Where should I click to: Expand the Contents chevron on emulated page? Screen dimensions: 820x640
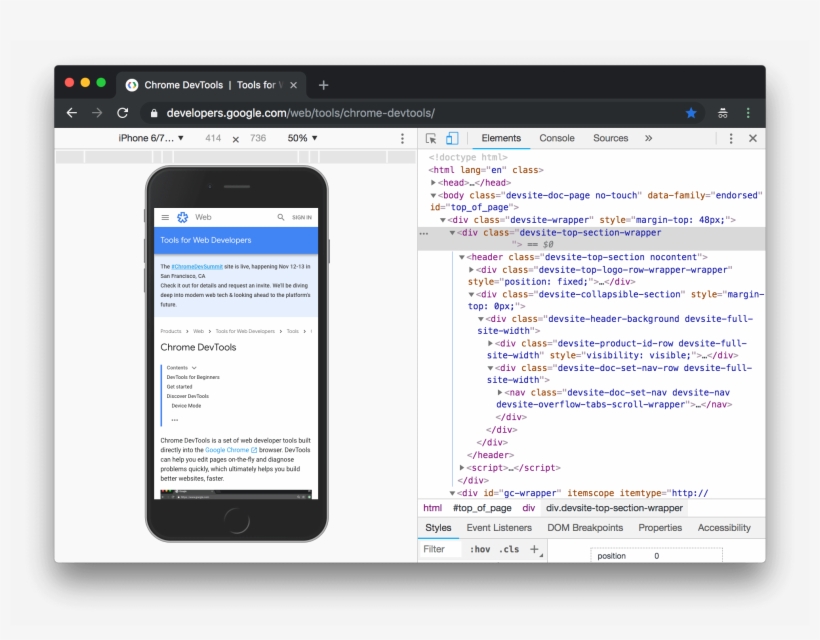(x=194, y=368)
